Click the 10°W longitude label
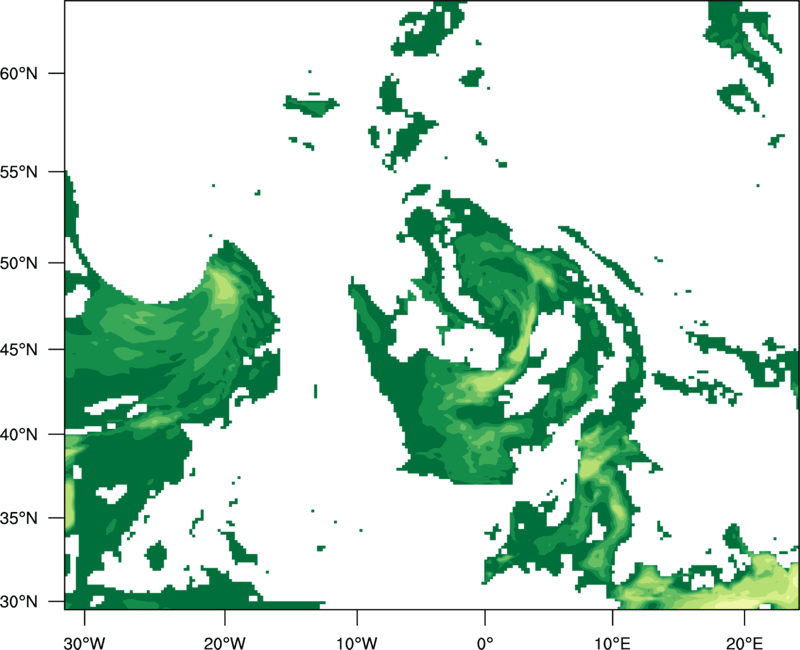800x650 pixels. [x=357, y=643]
